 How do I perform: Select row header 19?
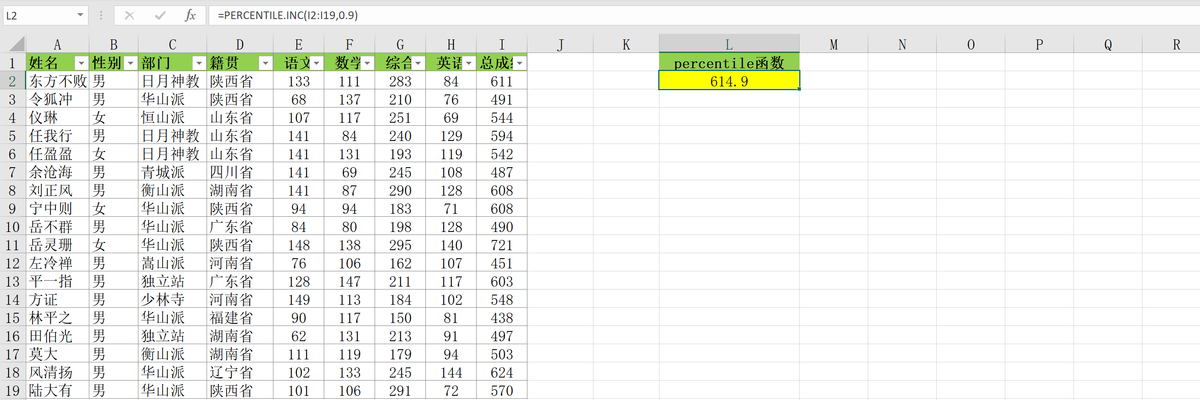click(12, 390)
